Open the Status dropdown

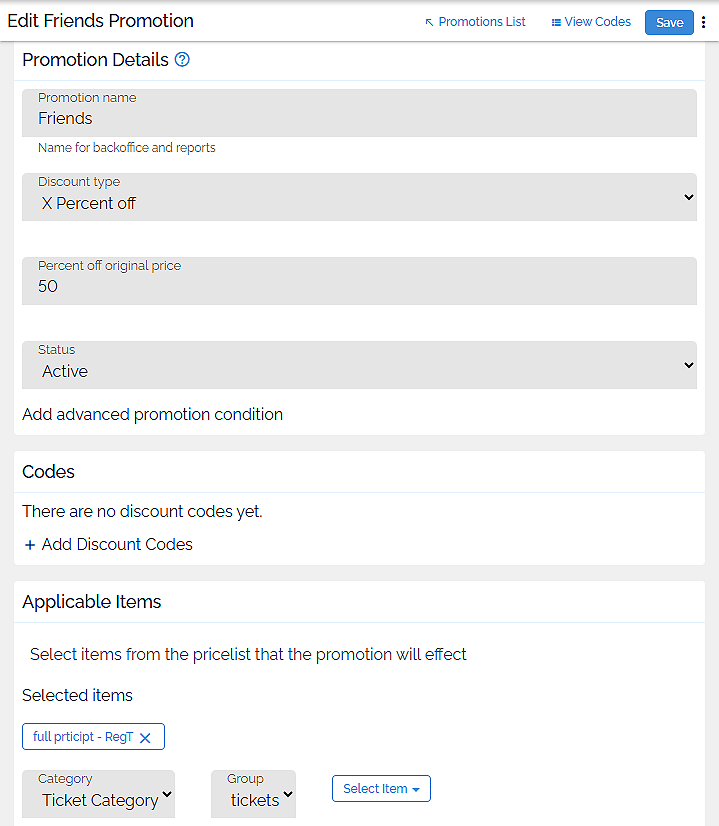pyautogui.click(x=359, y=365)
